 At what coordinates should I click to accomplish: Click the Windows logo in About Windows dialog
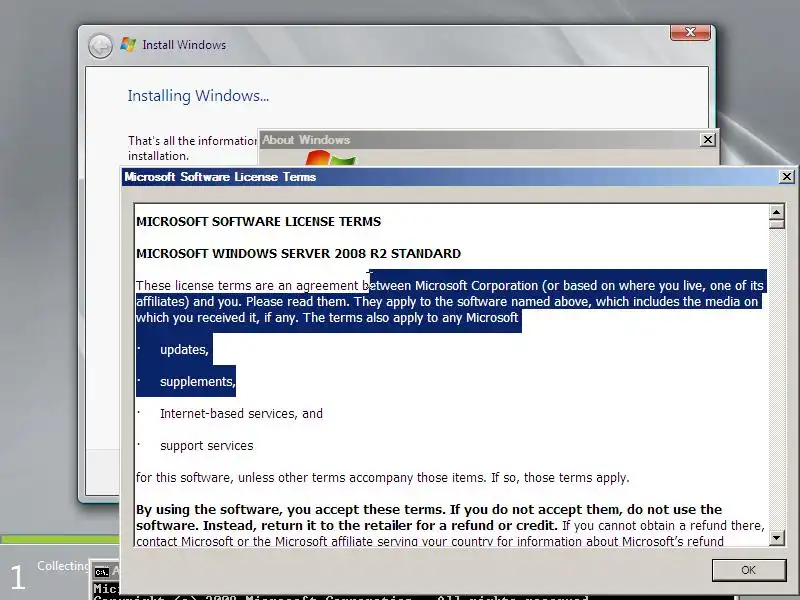(330, 158)
